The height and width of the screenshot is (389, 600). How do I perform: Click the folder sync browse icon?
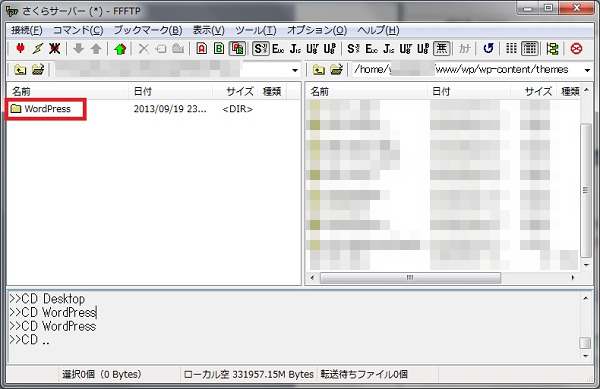(x=552, y=49)
